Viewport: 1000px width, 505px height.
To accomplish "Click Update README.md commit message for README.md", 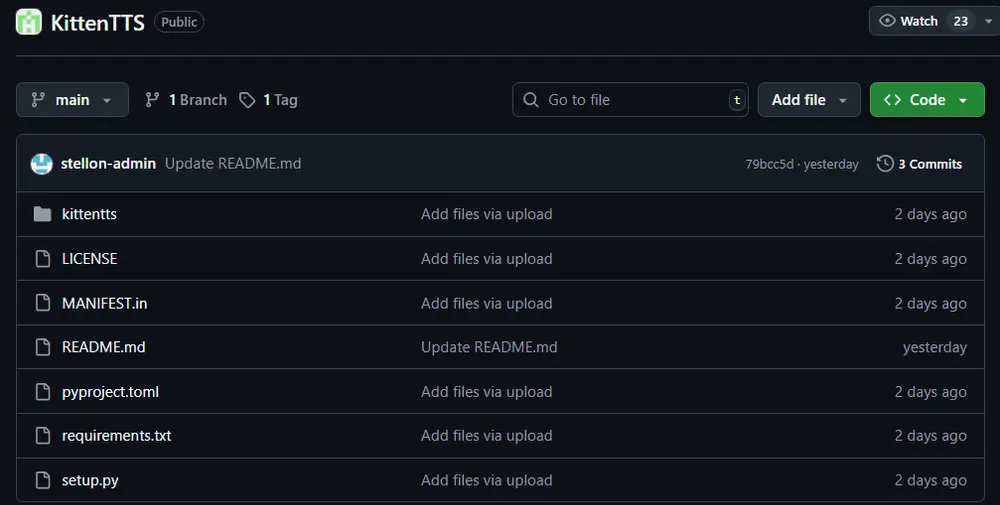I will (489, 347).
